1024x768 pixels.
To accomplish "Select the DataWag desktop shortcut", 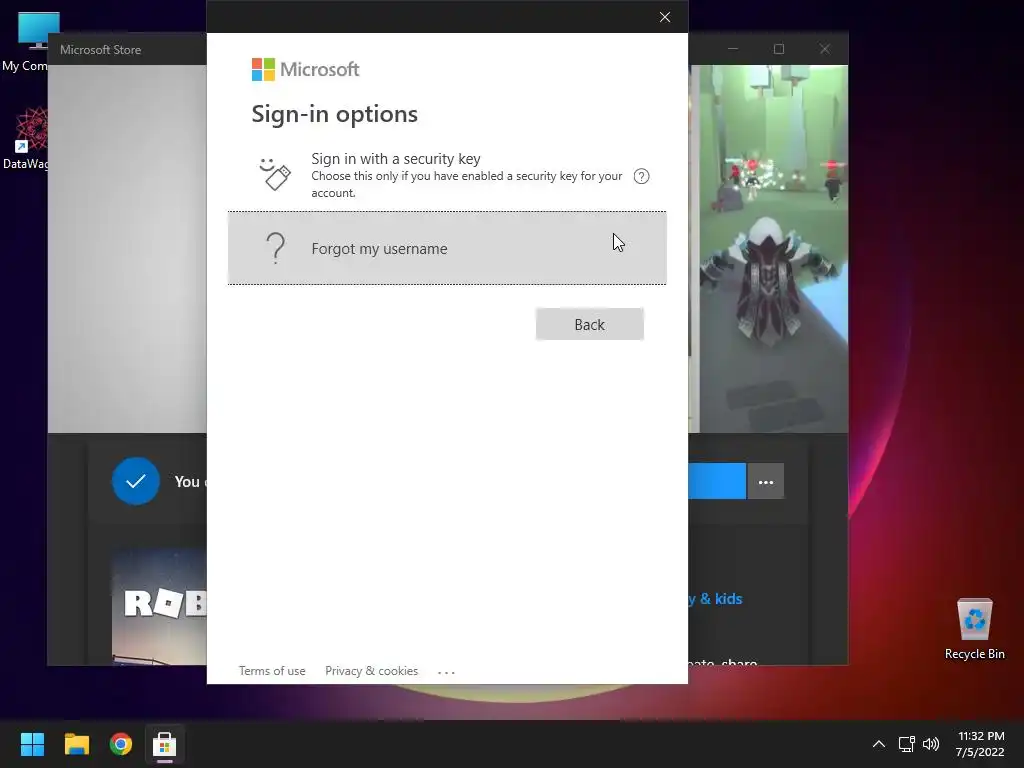I will pyautogui.click(x=26, y=138).
